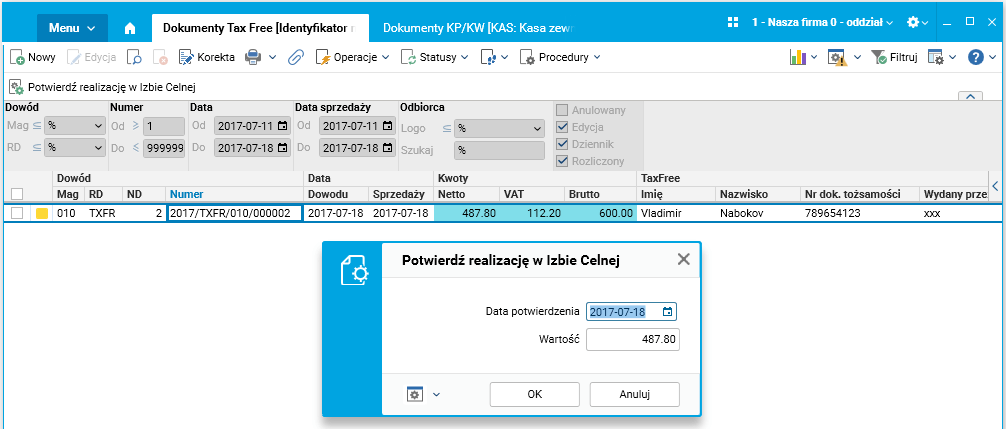
Task: Click the blue question mark help icon
Action: coord(975,57)
